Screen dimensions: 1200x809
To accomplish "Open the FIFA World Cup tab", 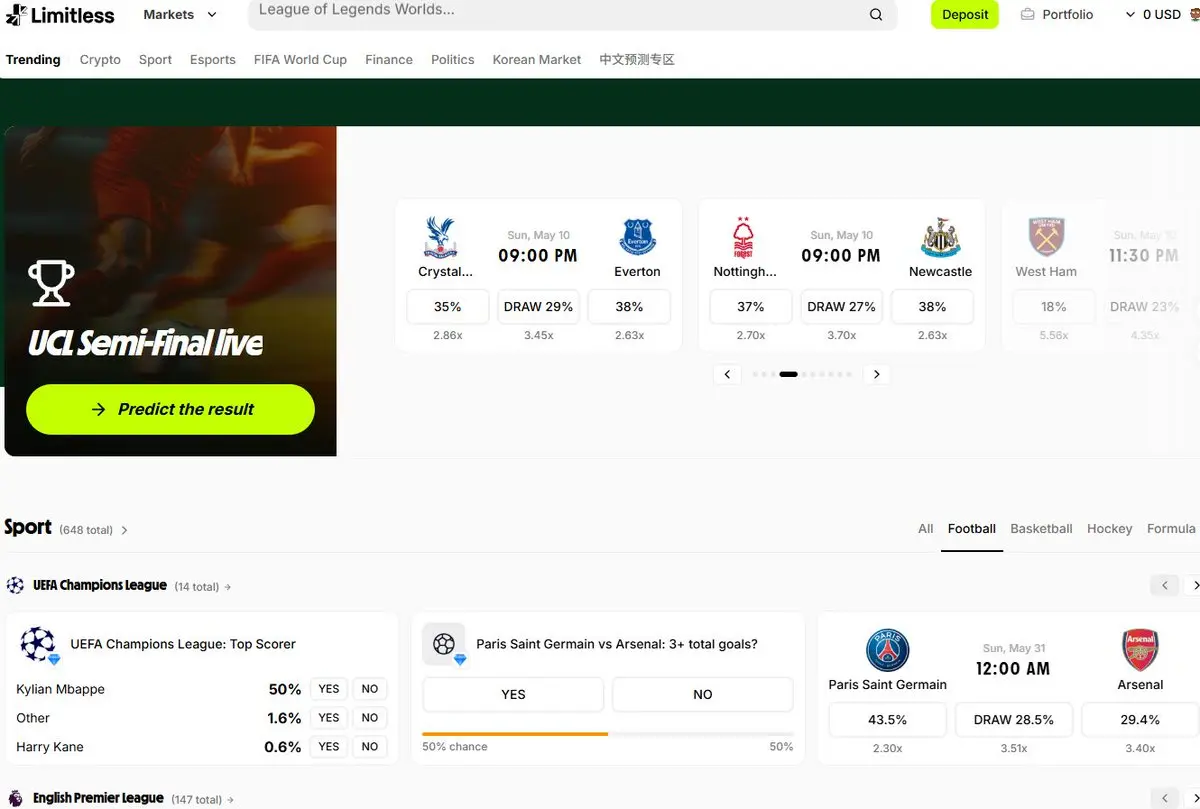I will pos(300,60).
